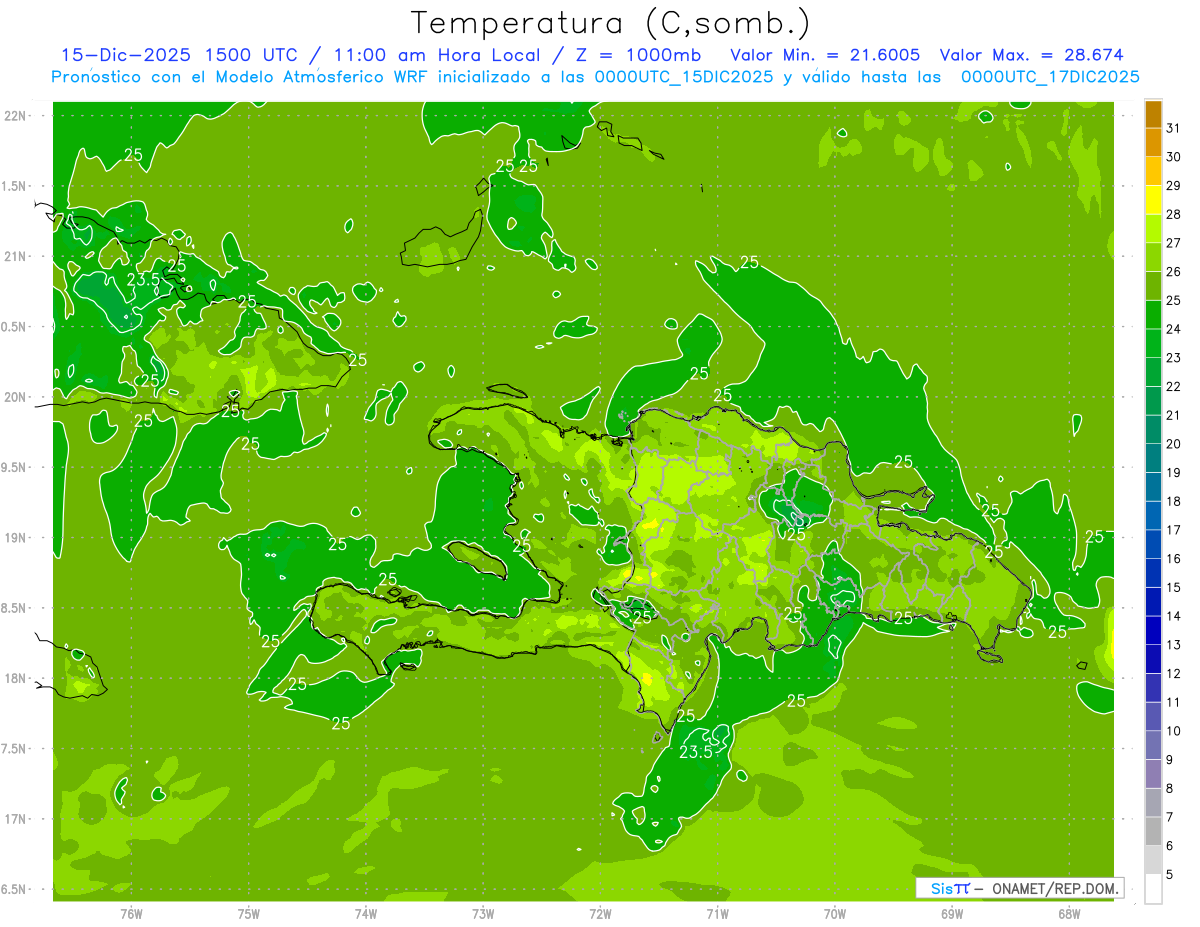Screen dimensions: 1200x927
Task: Click the '31' label on the color legend
Action: coord(1173,128)
